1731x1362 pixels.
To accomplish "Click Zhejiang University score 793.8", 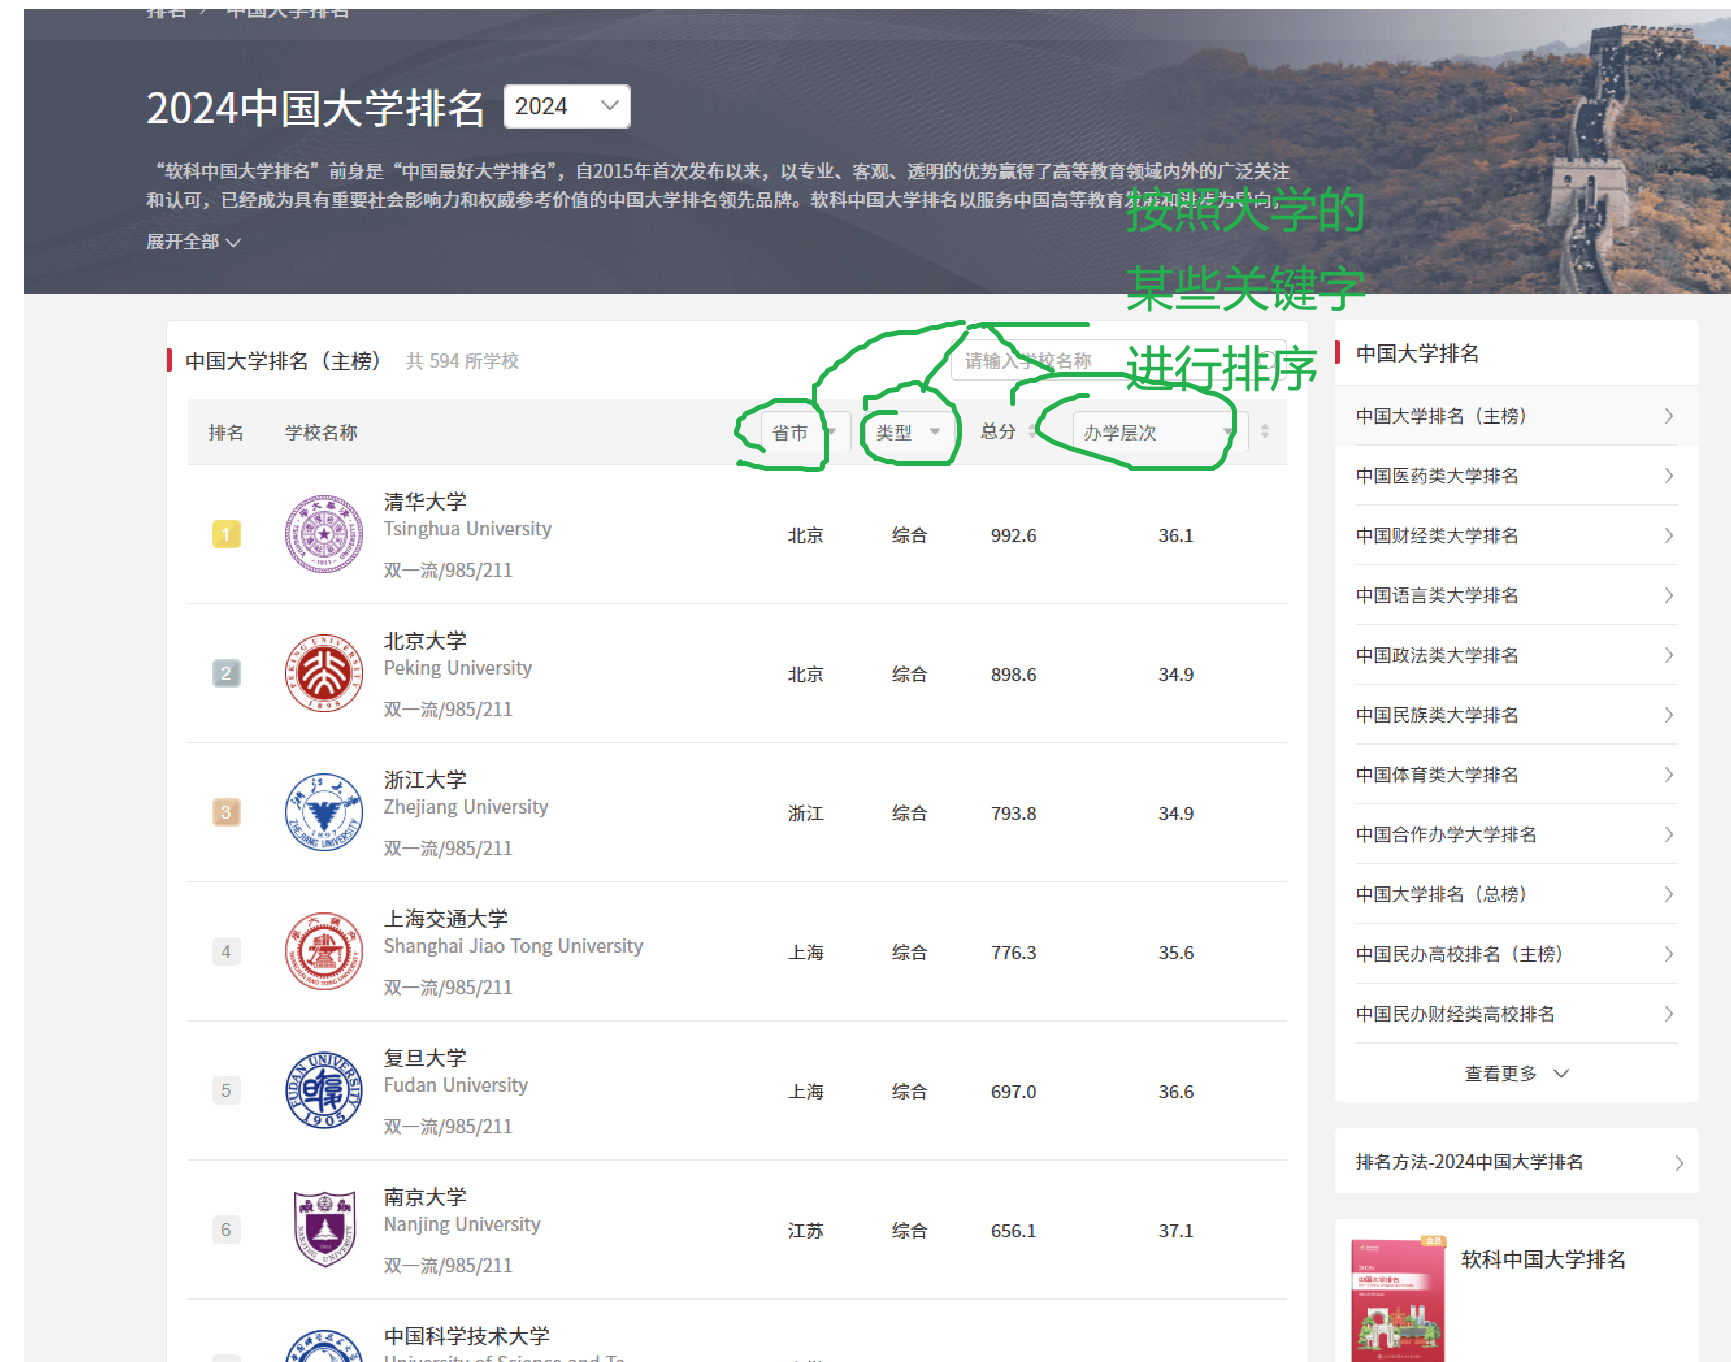I will click(x=1013, y=813).
